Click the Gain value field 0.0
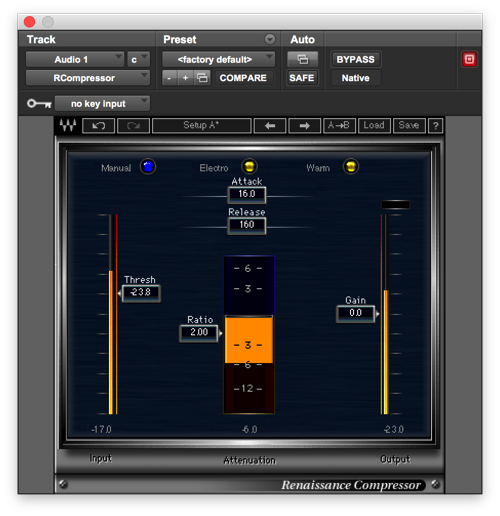Image resolution: width=500 pixels, height=516 pixels. (x=355, y=313)
